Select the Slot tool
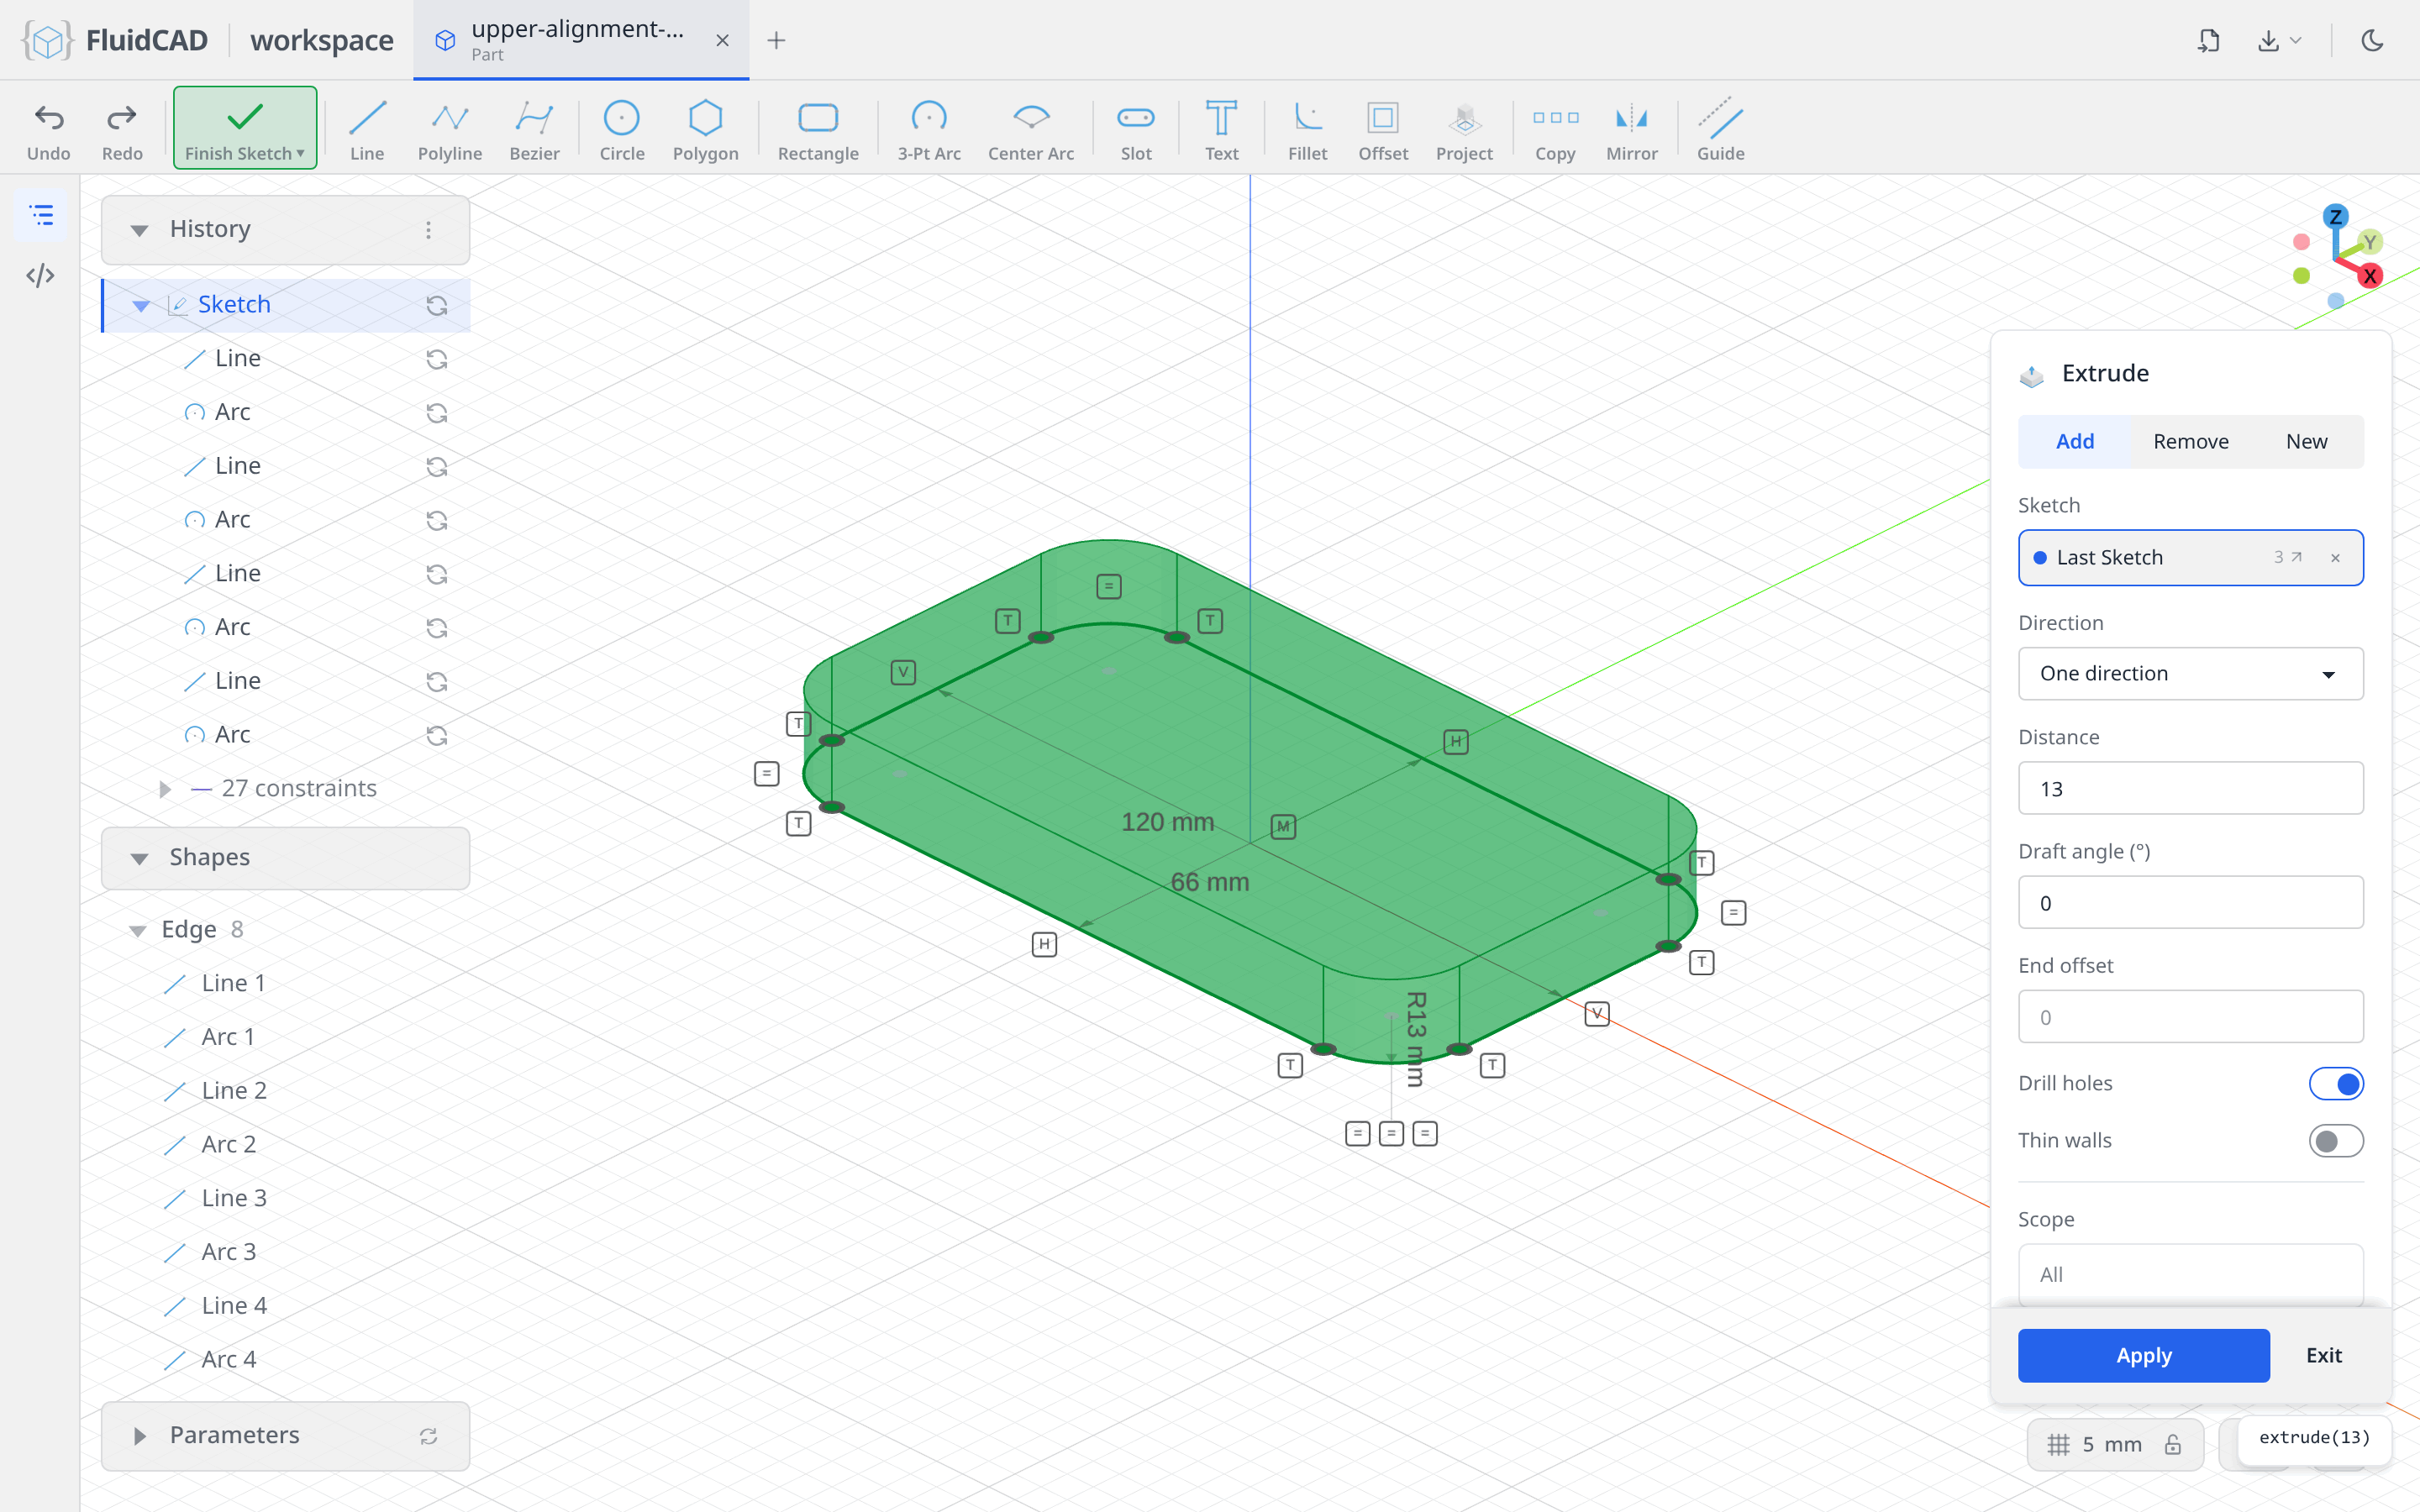Viewport: 2420px width, 1512px height. click(x=1136, y=130)
